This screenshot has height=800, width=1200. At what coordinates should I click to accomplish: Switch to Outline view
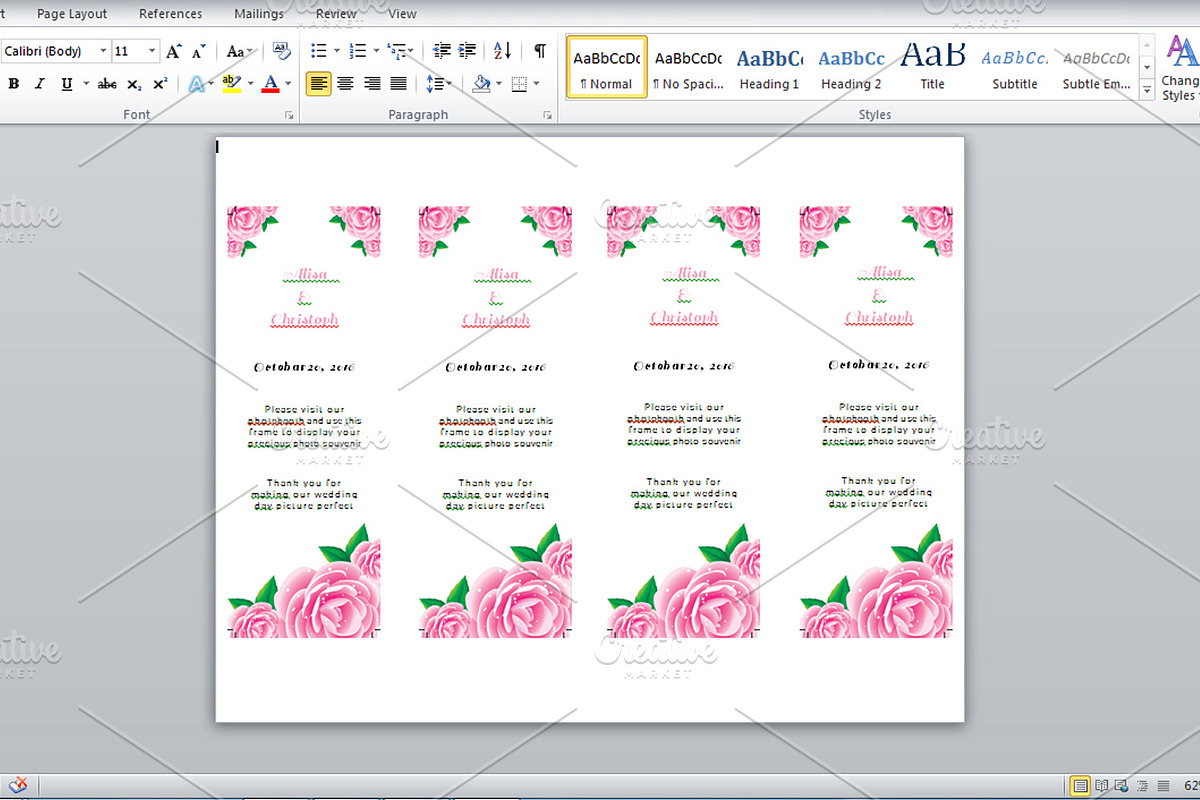[1142, 785]
